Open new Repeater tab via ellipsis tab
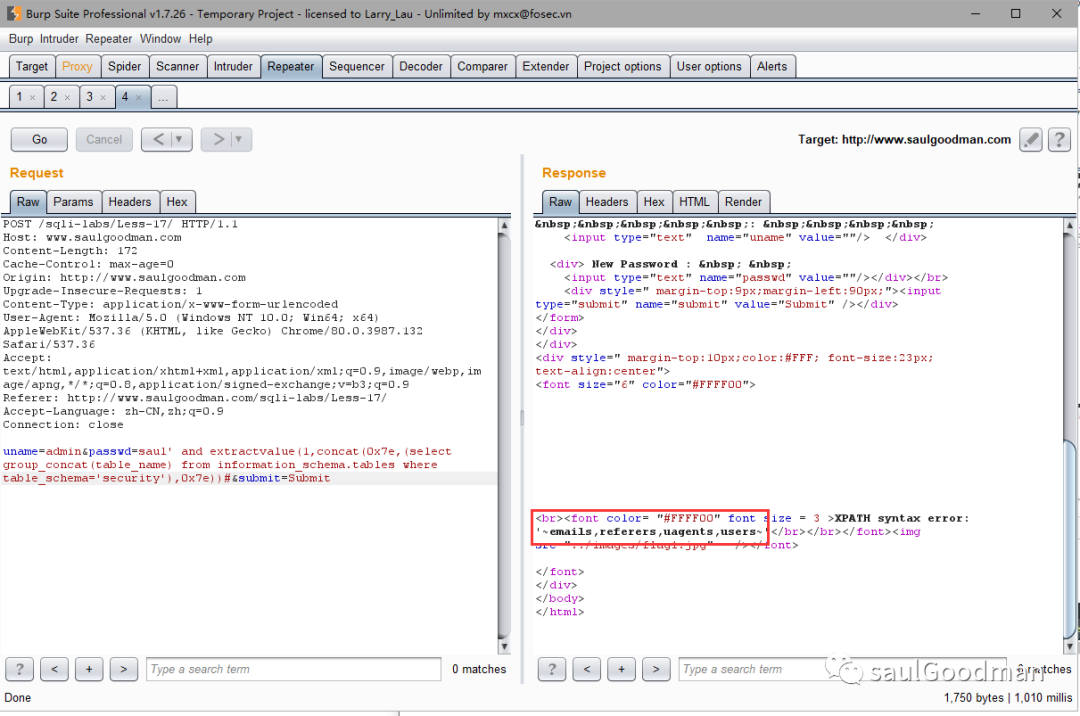 [163, 97]
